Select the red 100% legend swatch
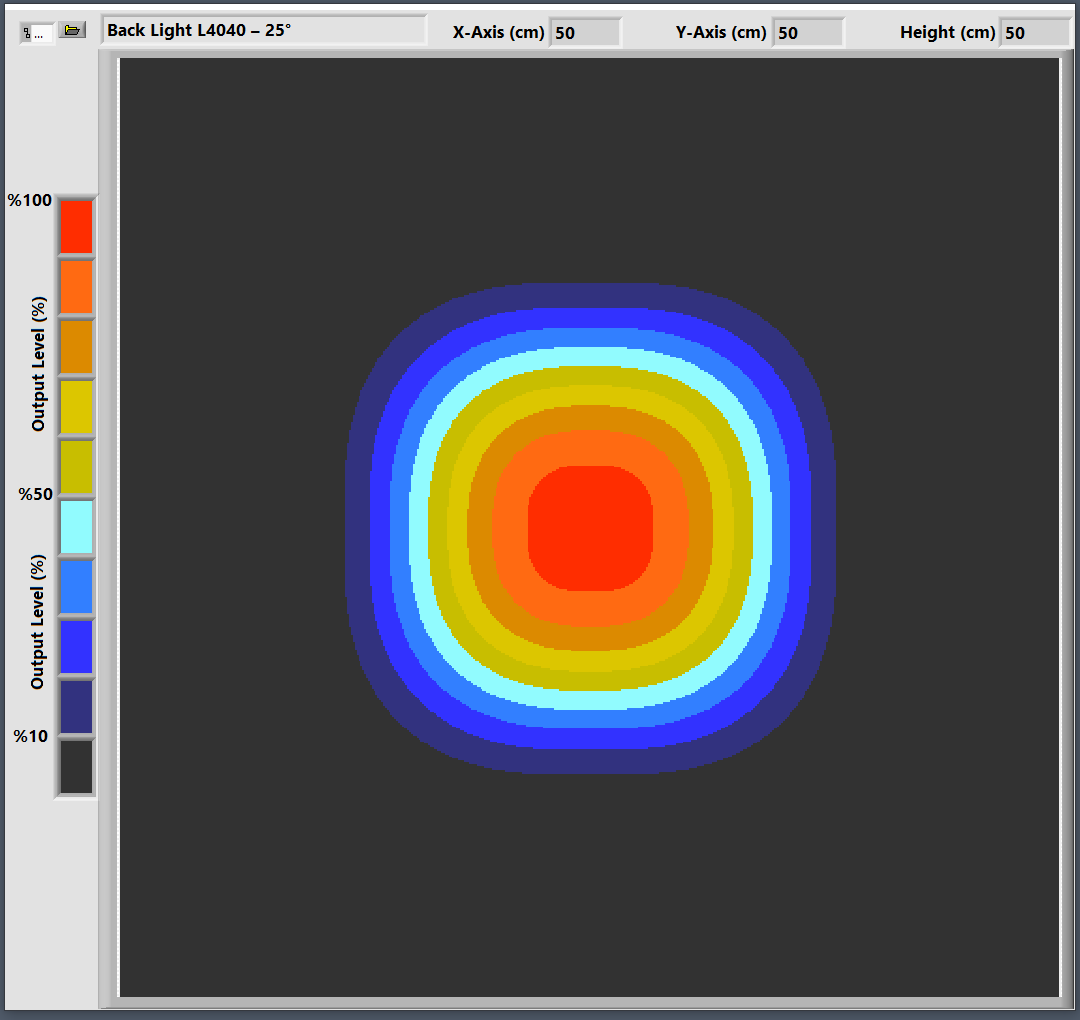 [x=76, y=227]
